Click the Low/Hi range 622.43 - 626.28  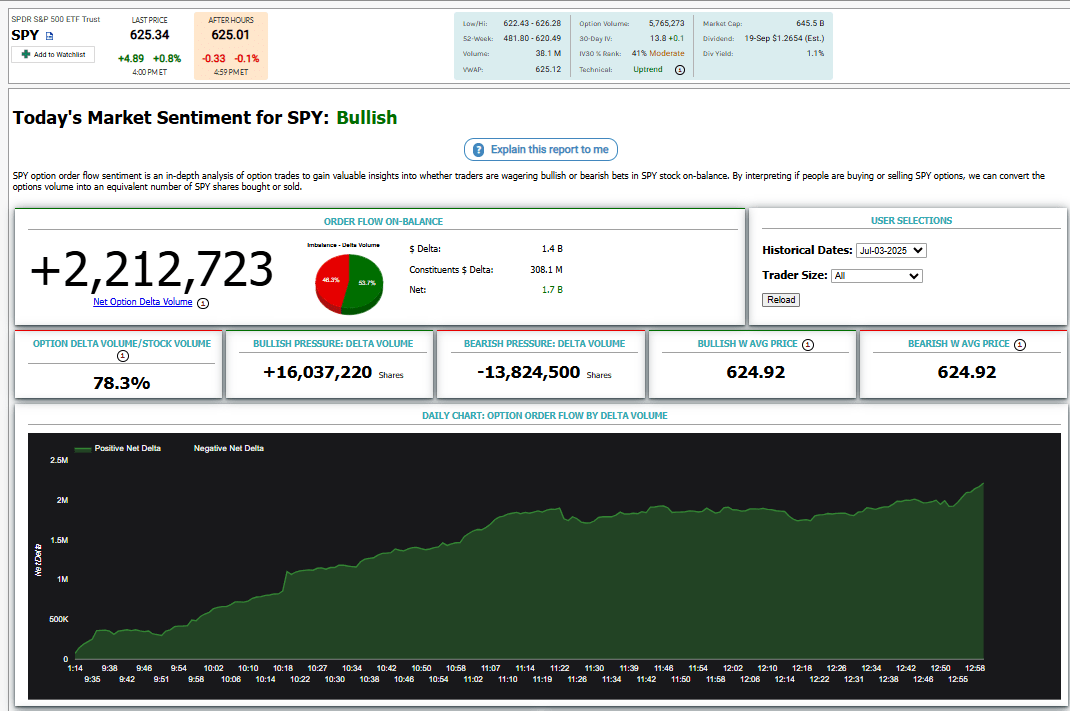(x=532, y=23)
